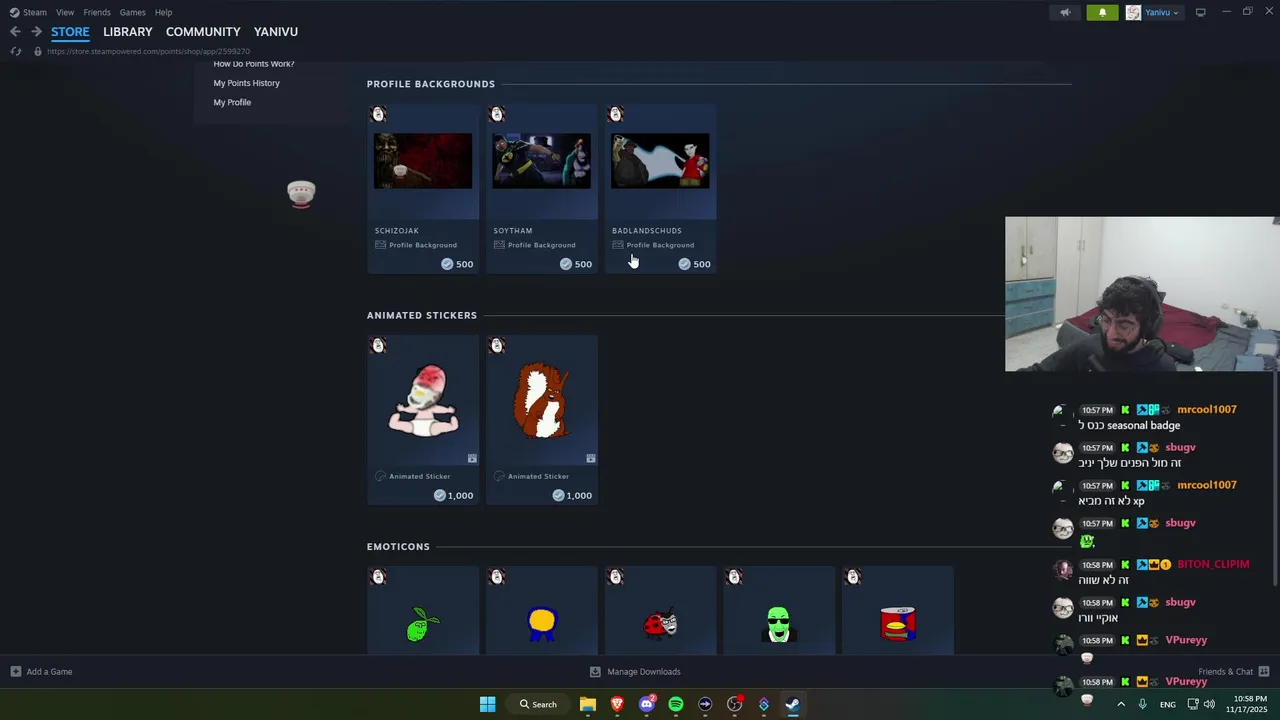
Task: Open the Help menu
Action: coord(163,12)
